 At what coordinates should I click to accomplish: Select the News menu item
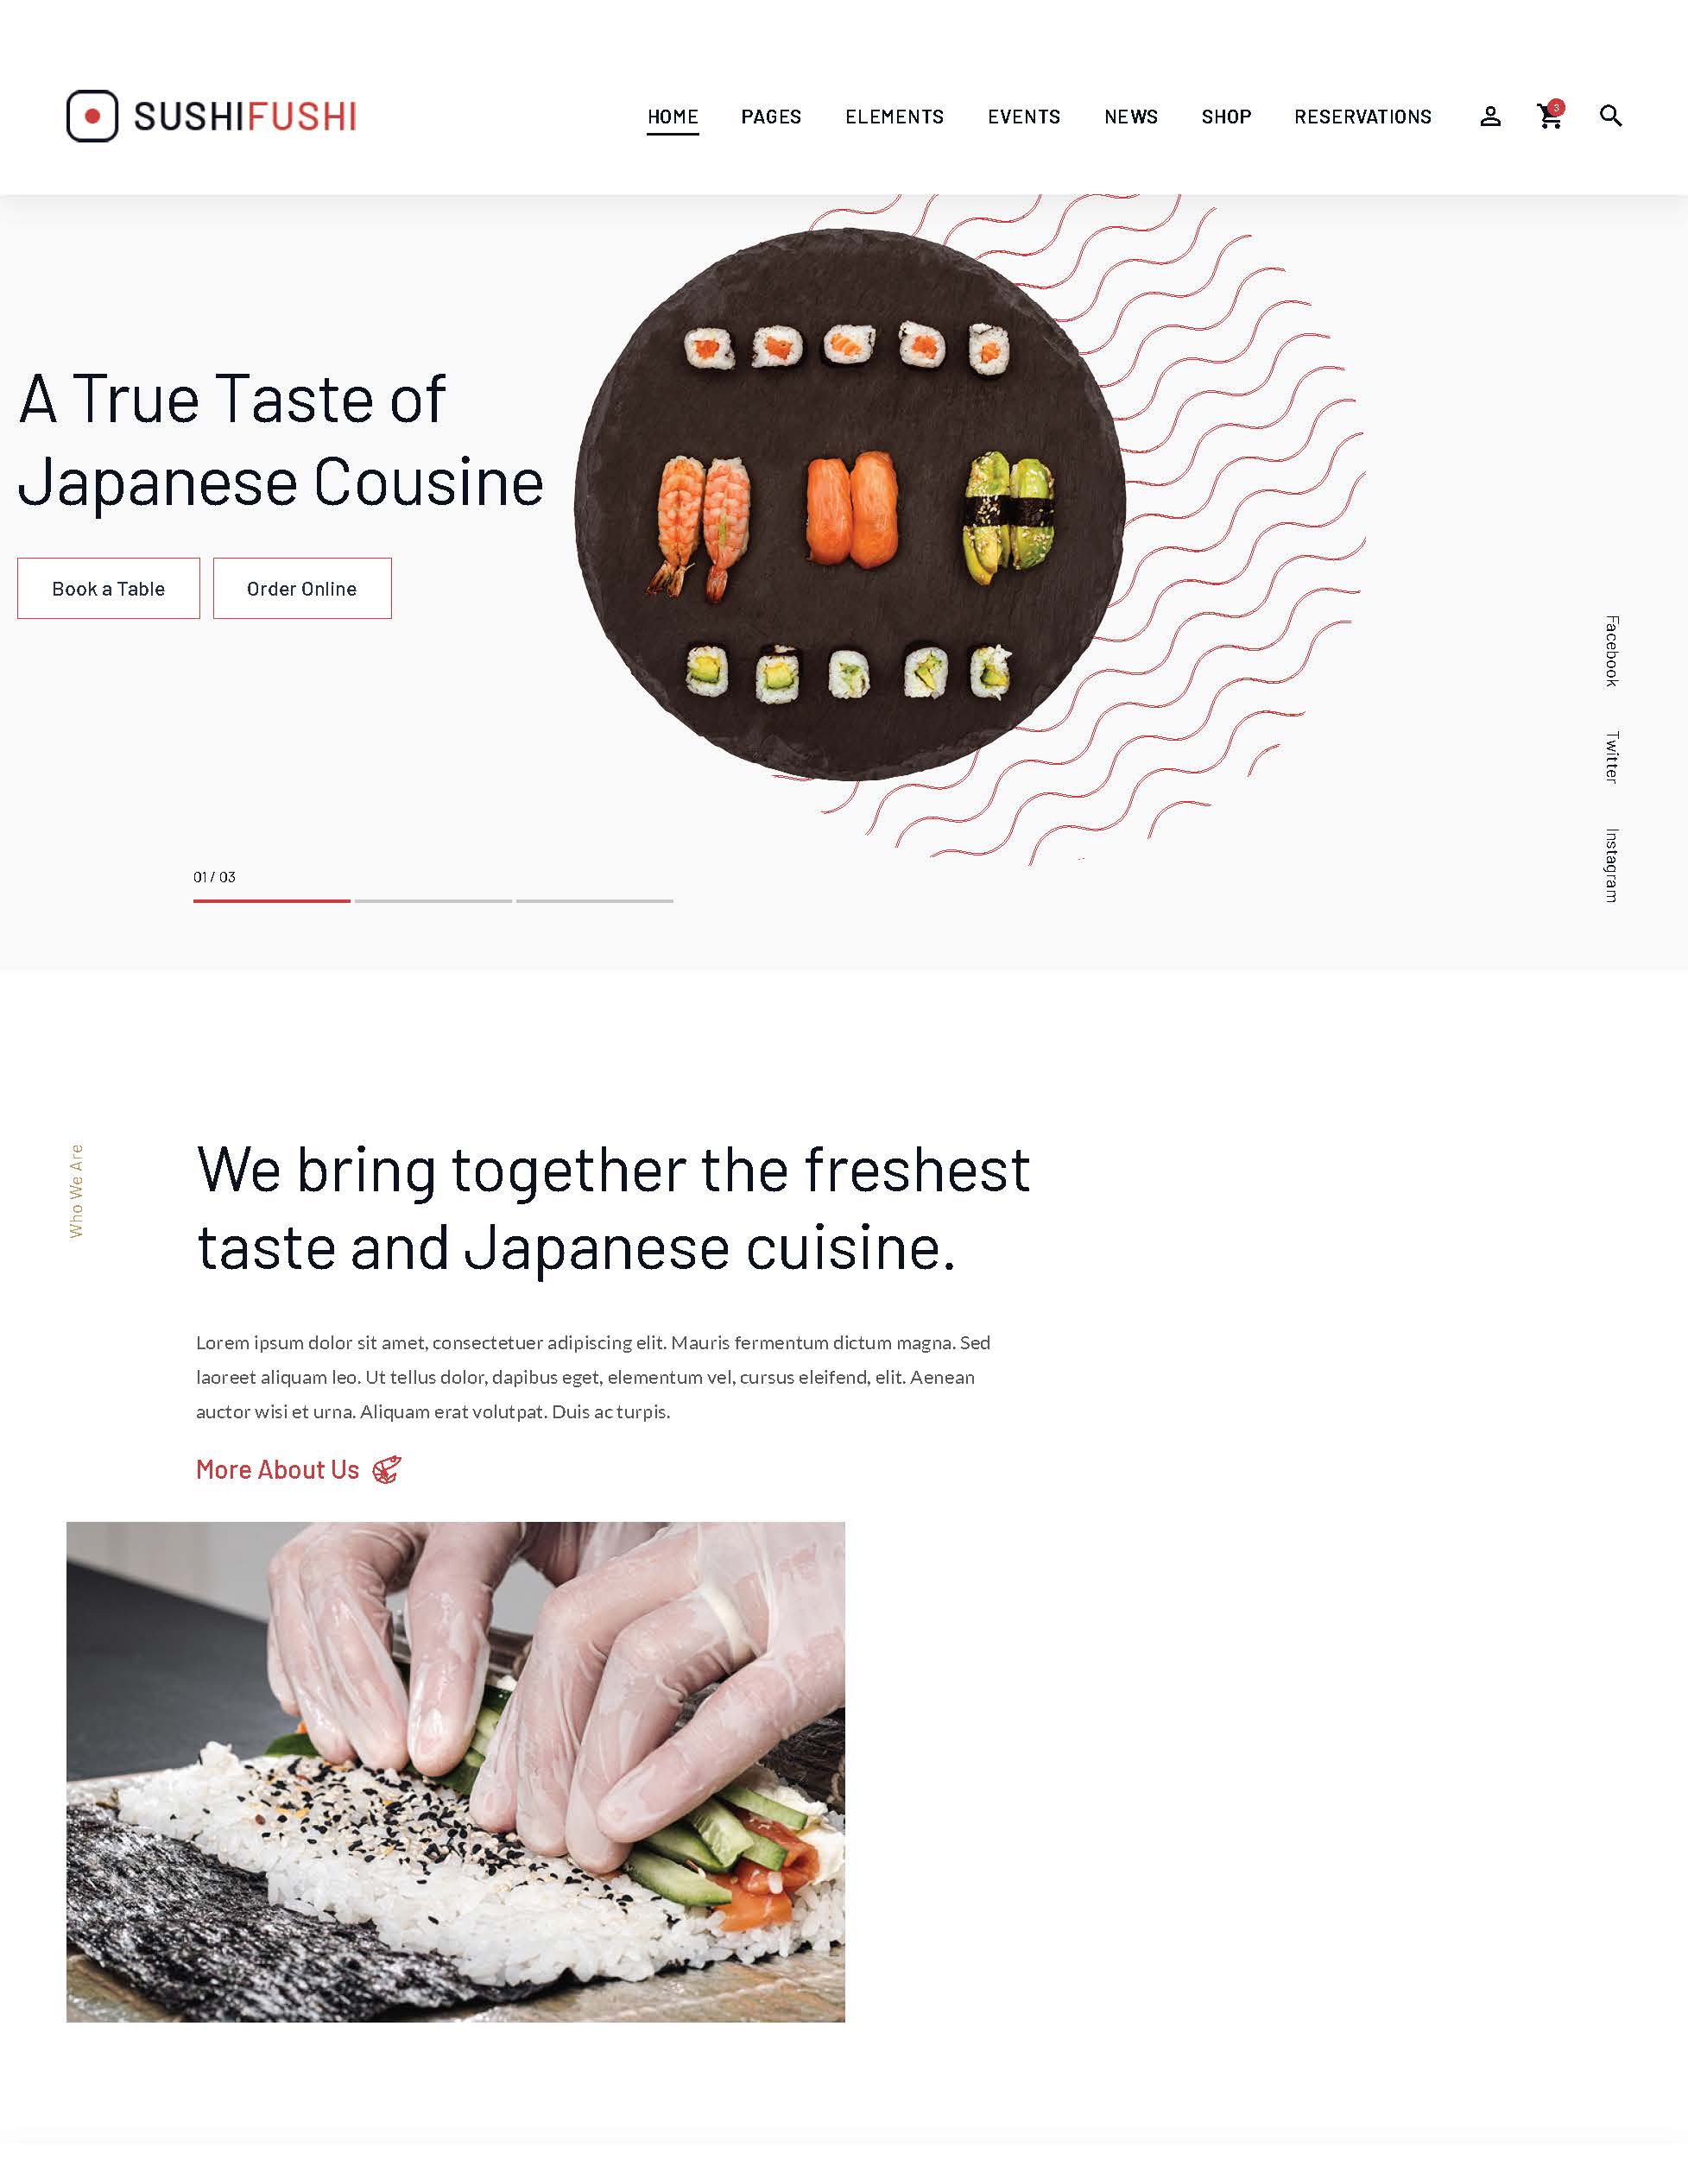coord(1131,117)
